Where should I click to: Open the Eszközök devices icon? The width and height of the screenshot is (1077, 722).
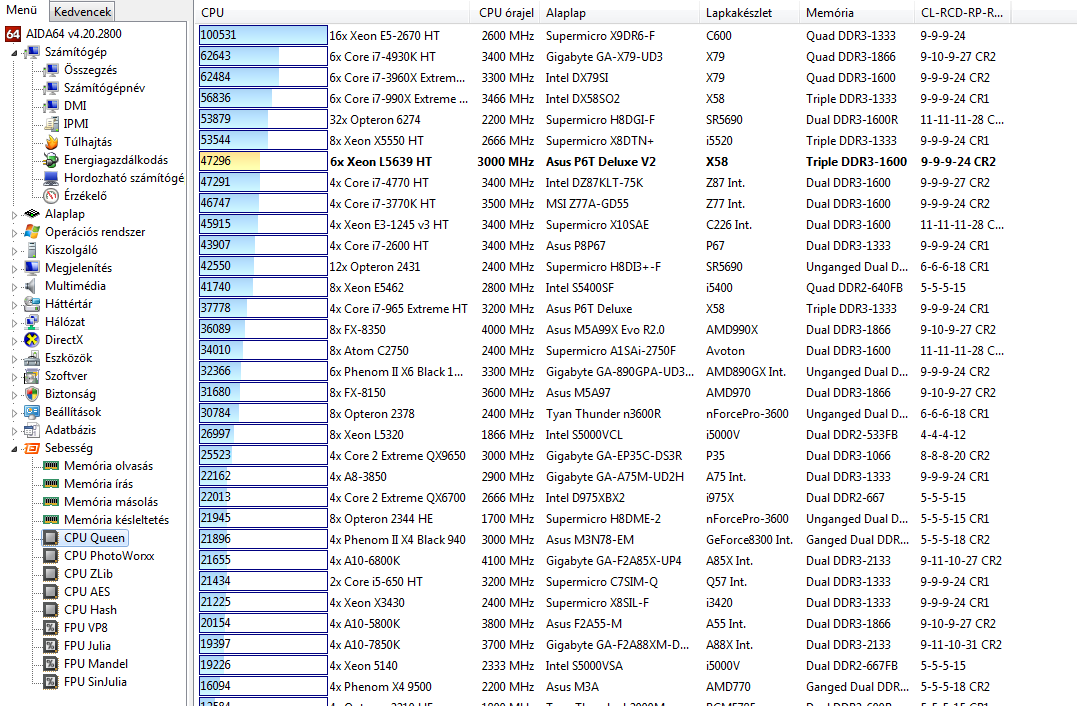point(32,358)
